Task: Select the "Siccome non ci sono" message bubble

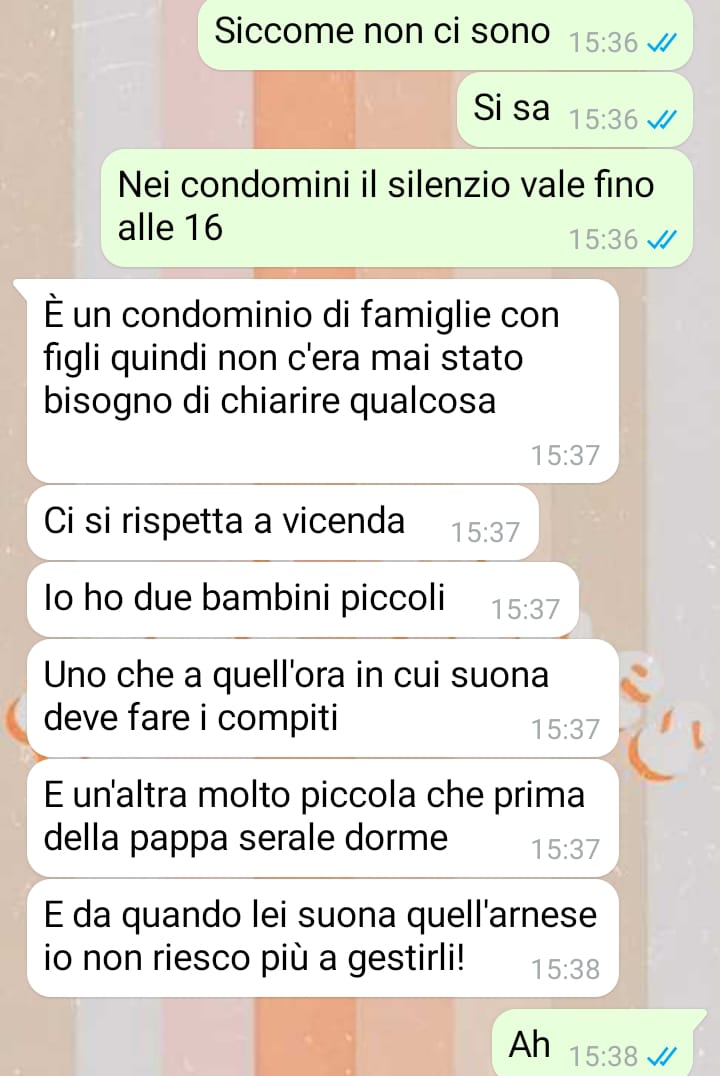Action: click(x=445, y=33)
